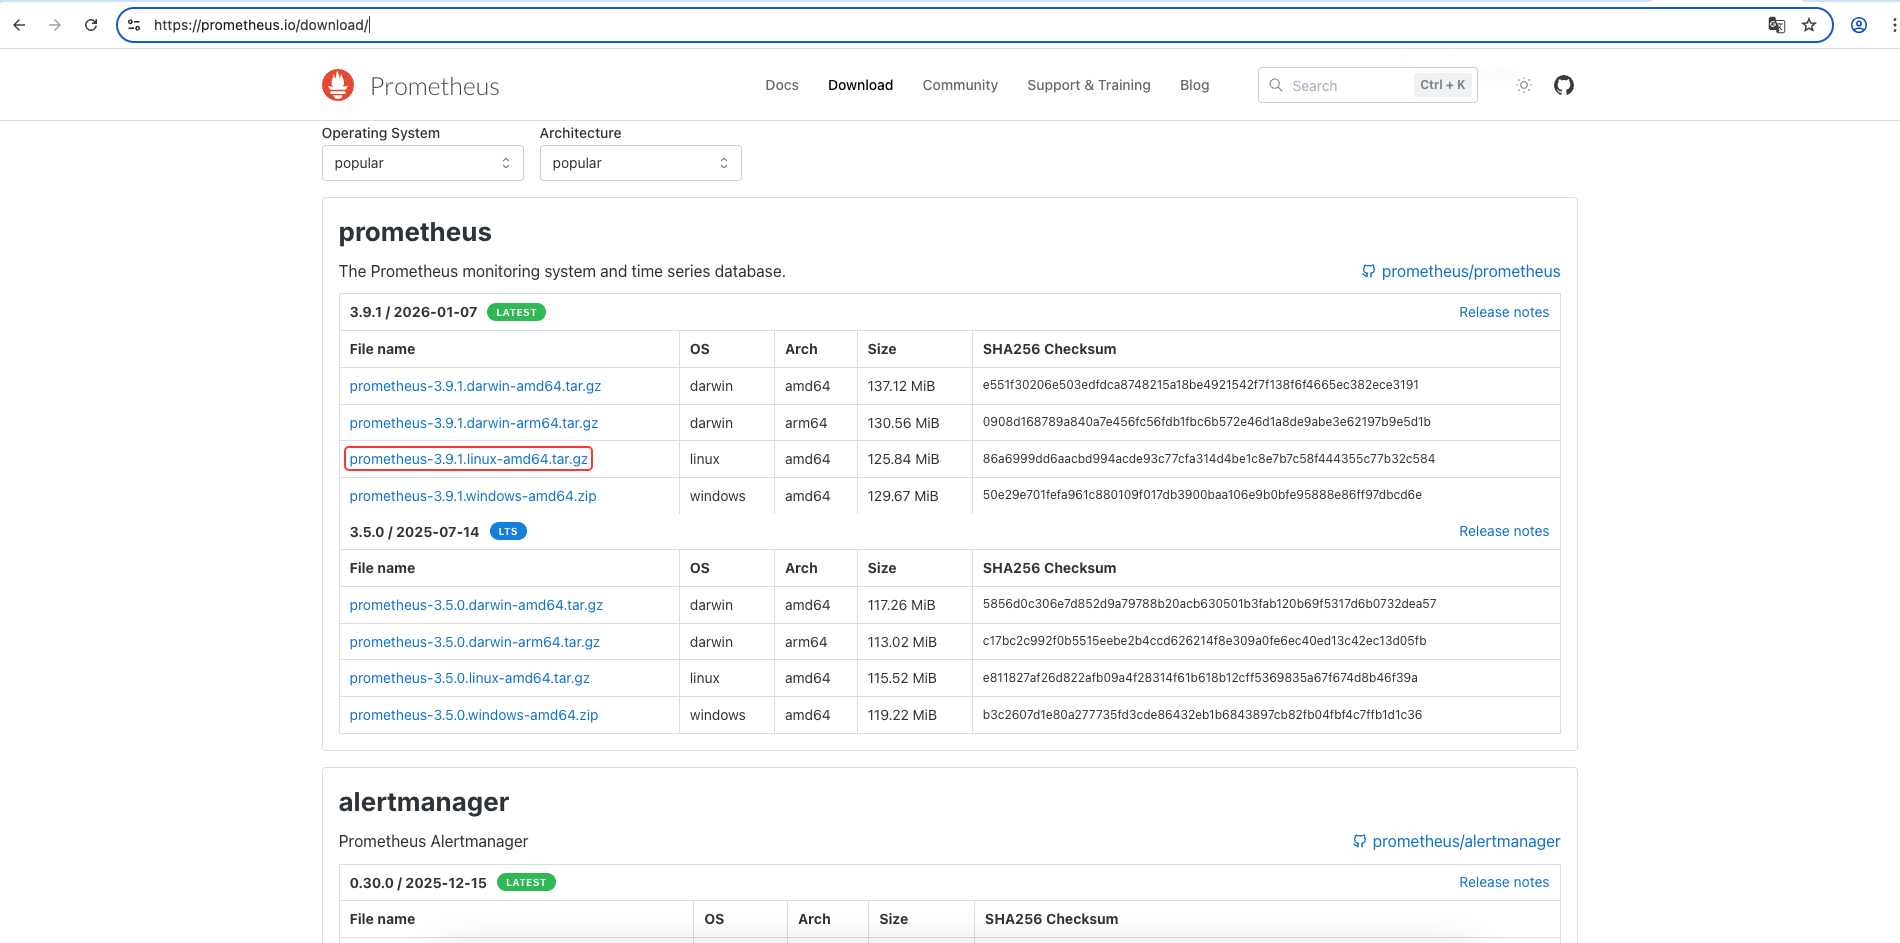This screenshot has width=1900, height=943.
Task: Click the 3.5.0 / 2025-07-14 version heading
Action: pos(414,532)
